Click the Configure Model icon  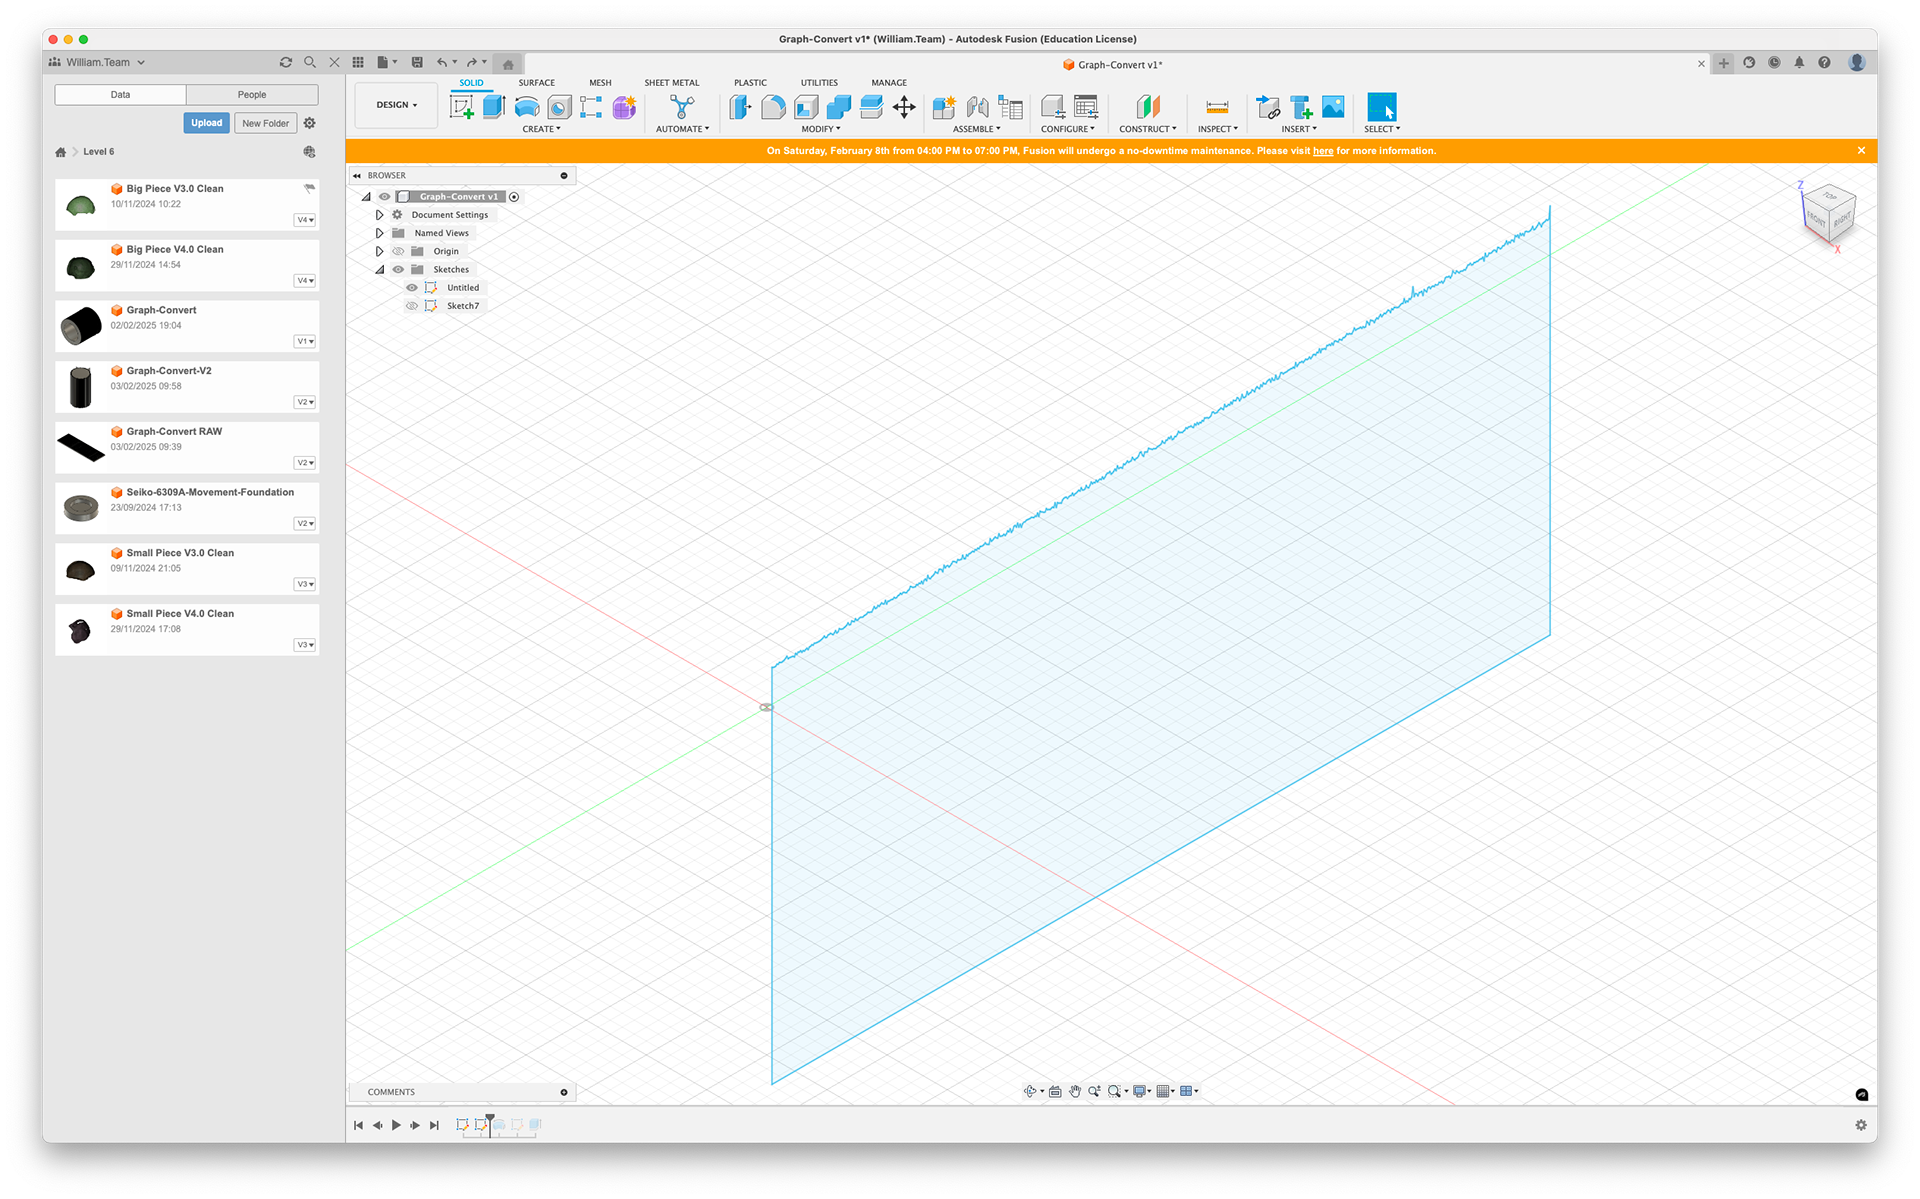[x=1052, y=107]
